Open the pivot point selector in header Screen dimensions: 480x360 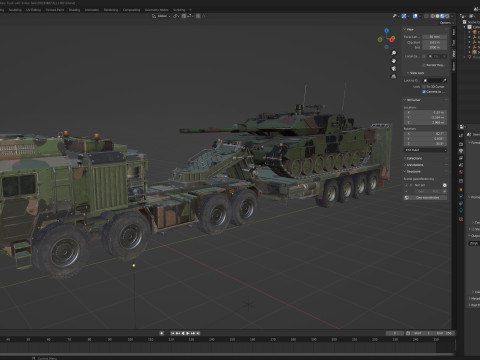176,16
